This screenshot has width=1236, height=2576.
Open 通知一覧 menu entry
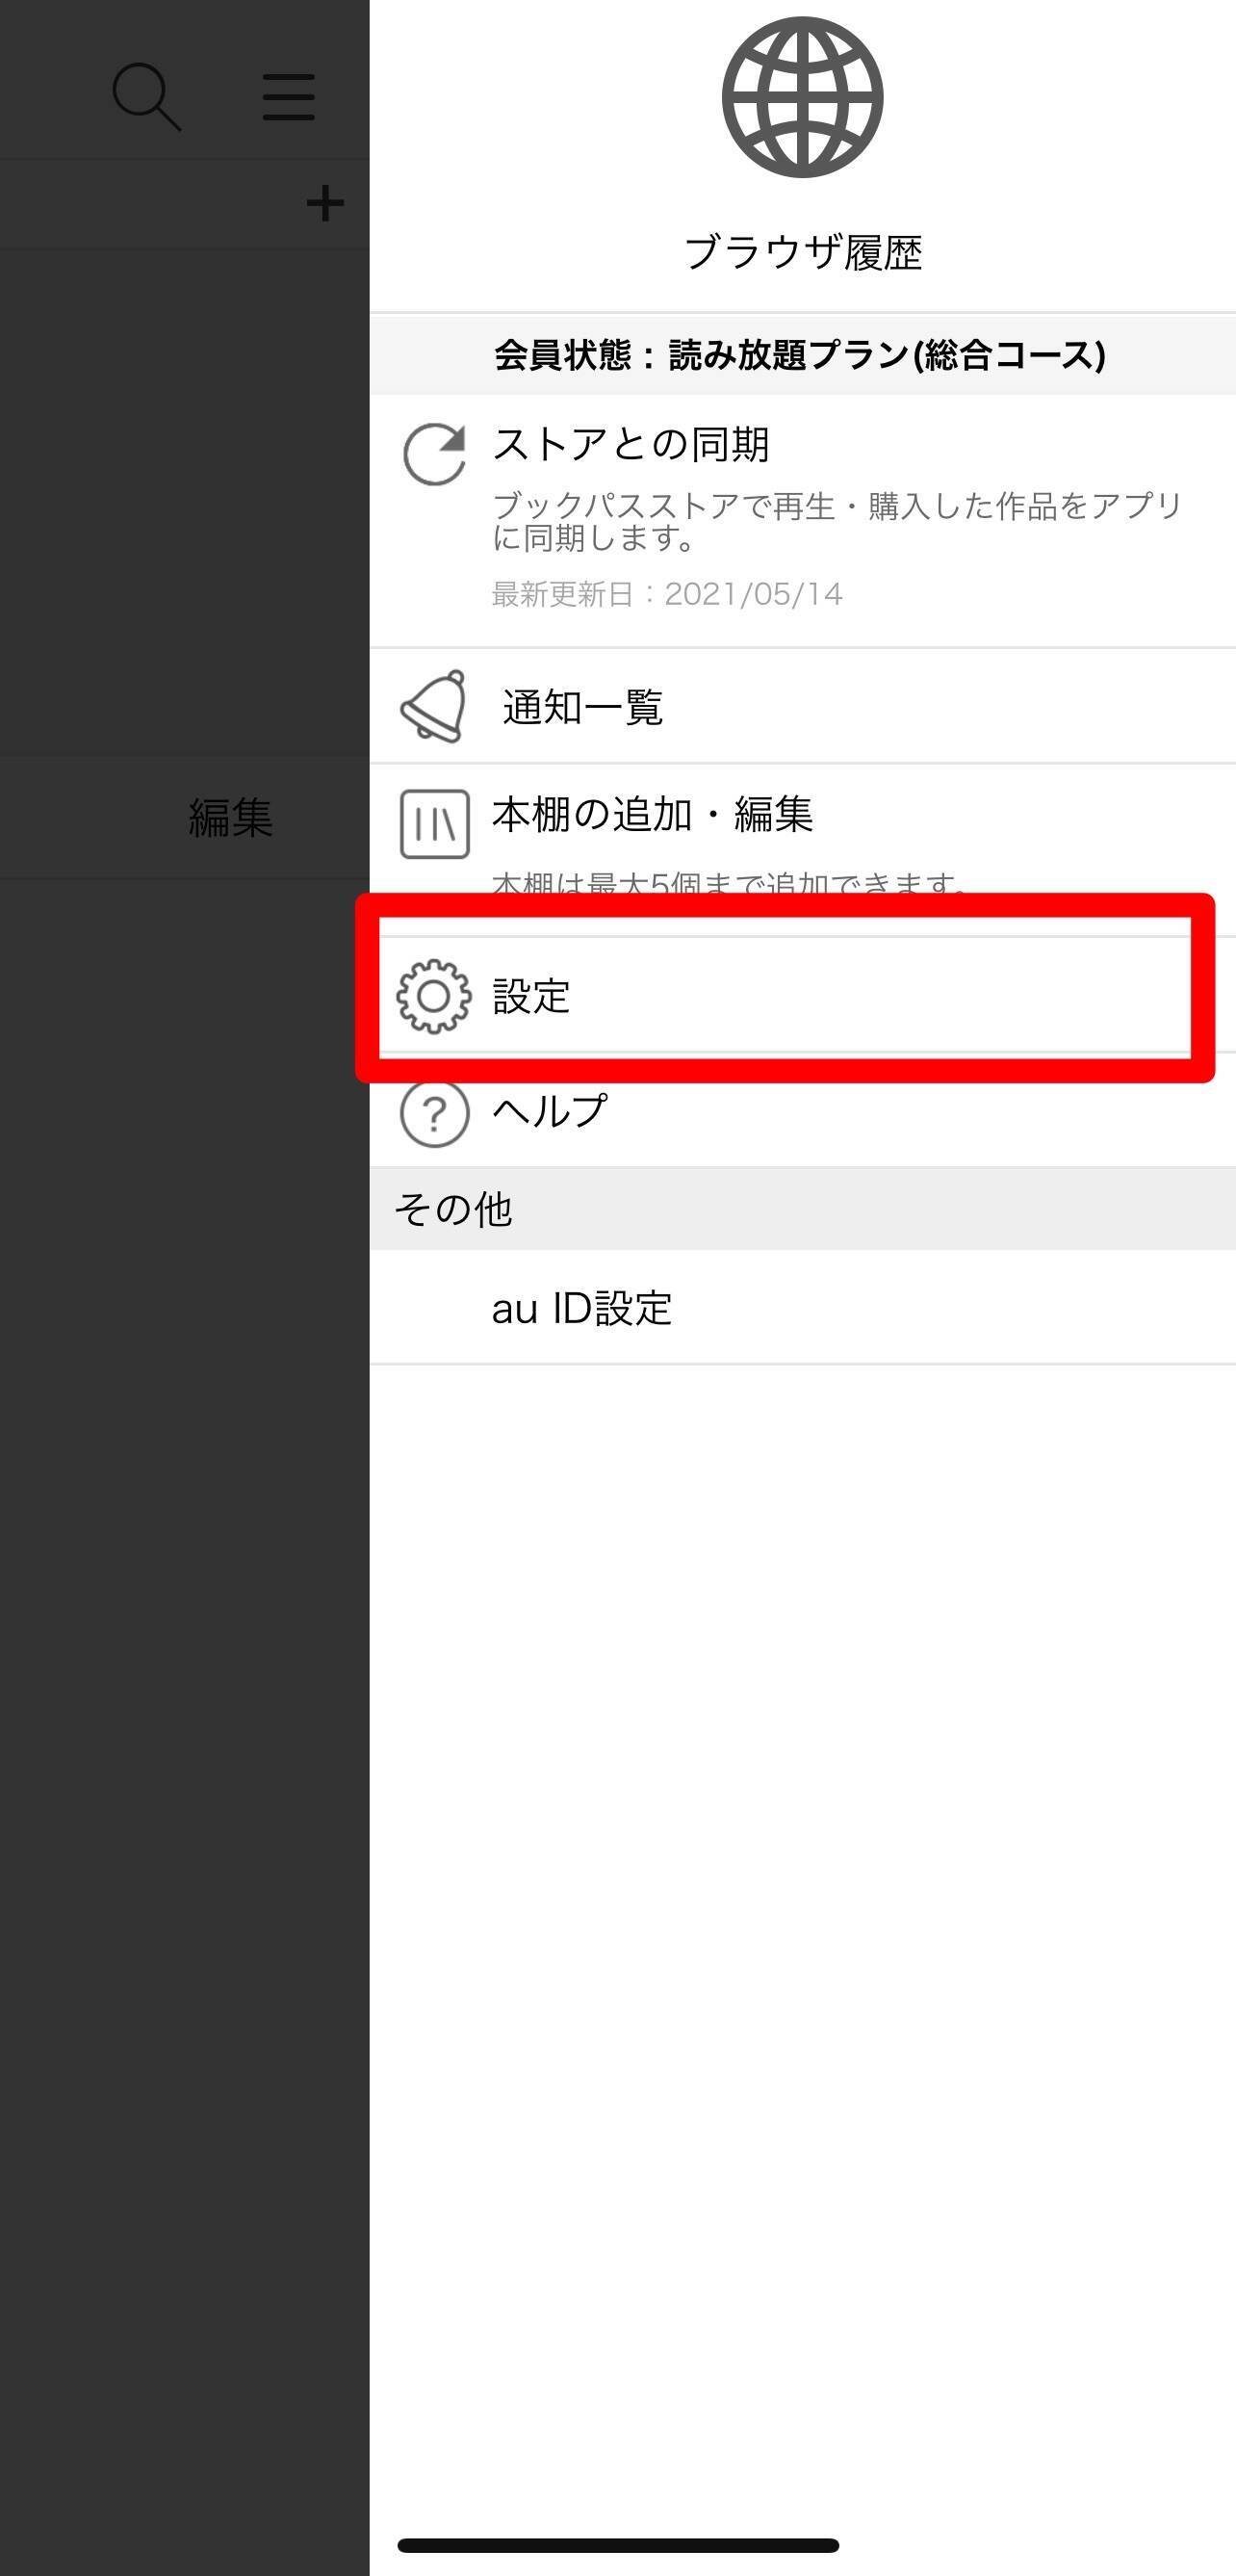coord(803,706)
